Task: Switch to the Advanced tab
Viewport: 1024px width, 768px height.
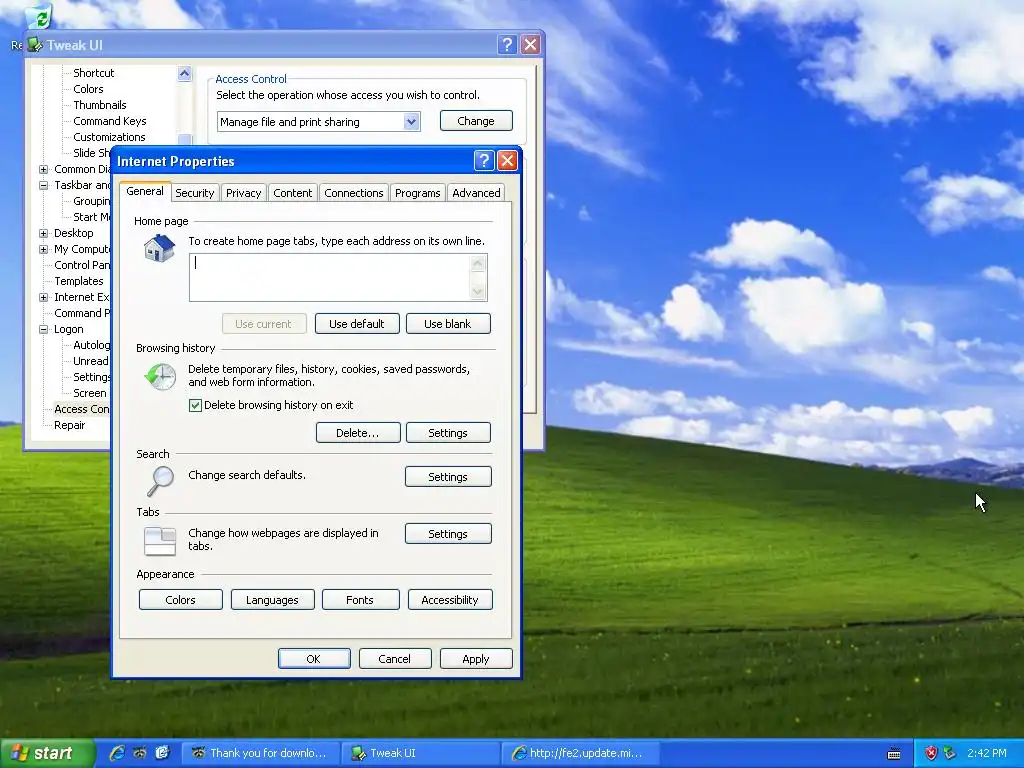Action: click(476, 193)
